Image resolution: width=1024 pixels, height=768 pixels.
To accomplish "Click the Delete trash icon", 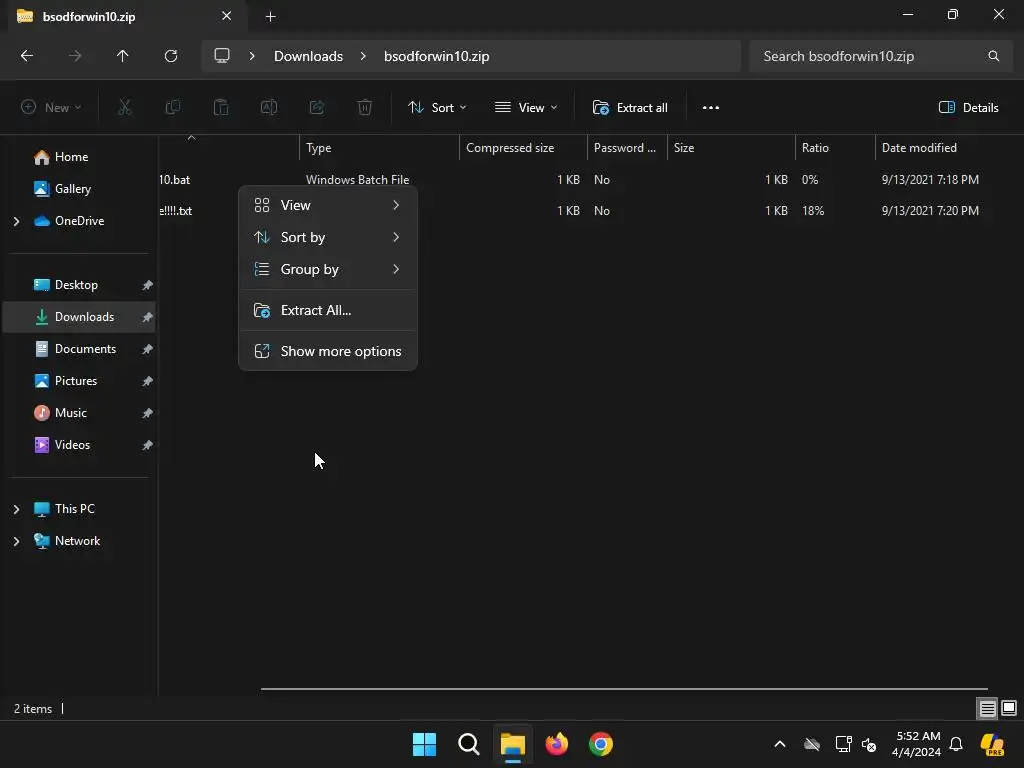I will (x=365, y=108).
